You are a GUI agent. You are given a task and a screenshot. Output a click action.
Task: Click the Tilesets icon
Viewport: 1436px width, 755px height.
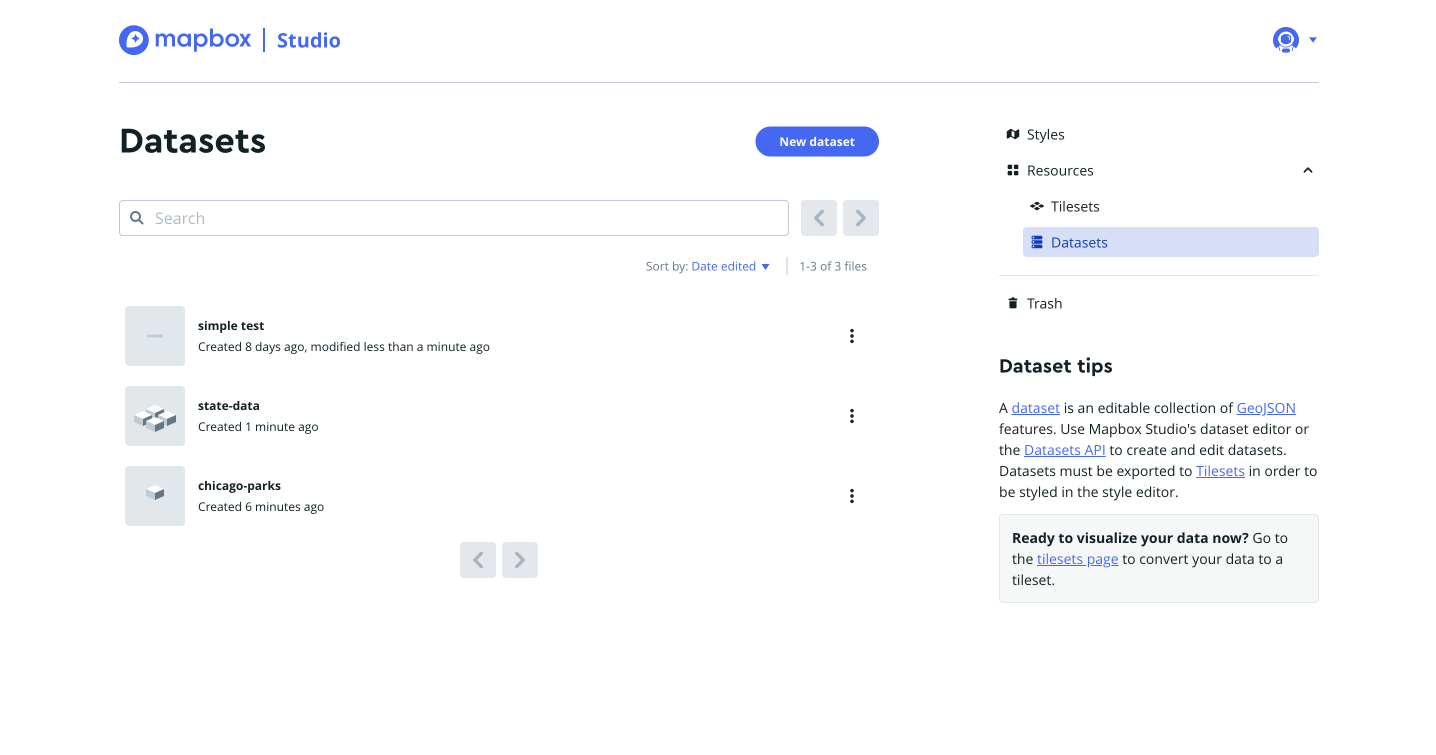(1037, 206)
